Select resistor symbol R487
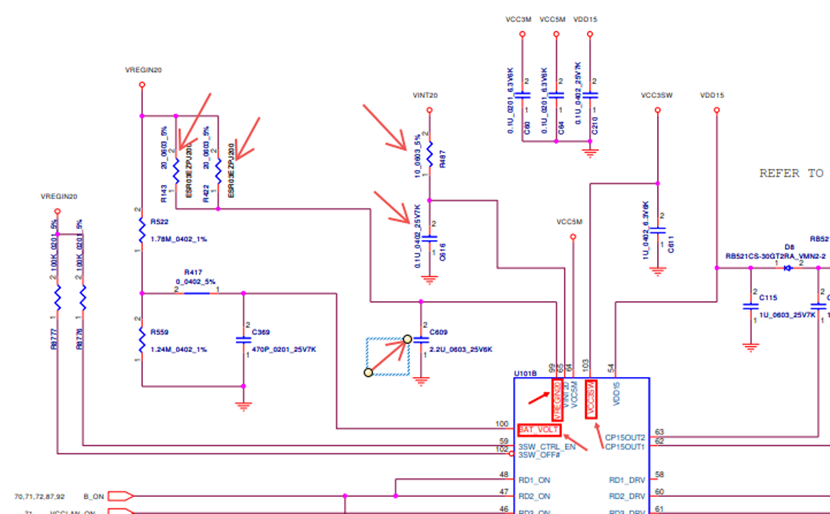Viewport: 830px width, 514px height. coord(430,156)
